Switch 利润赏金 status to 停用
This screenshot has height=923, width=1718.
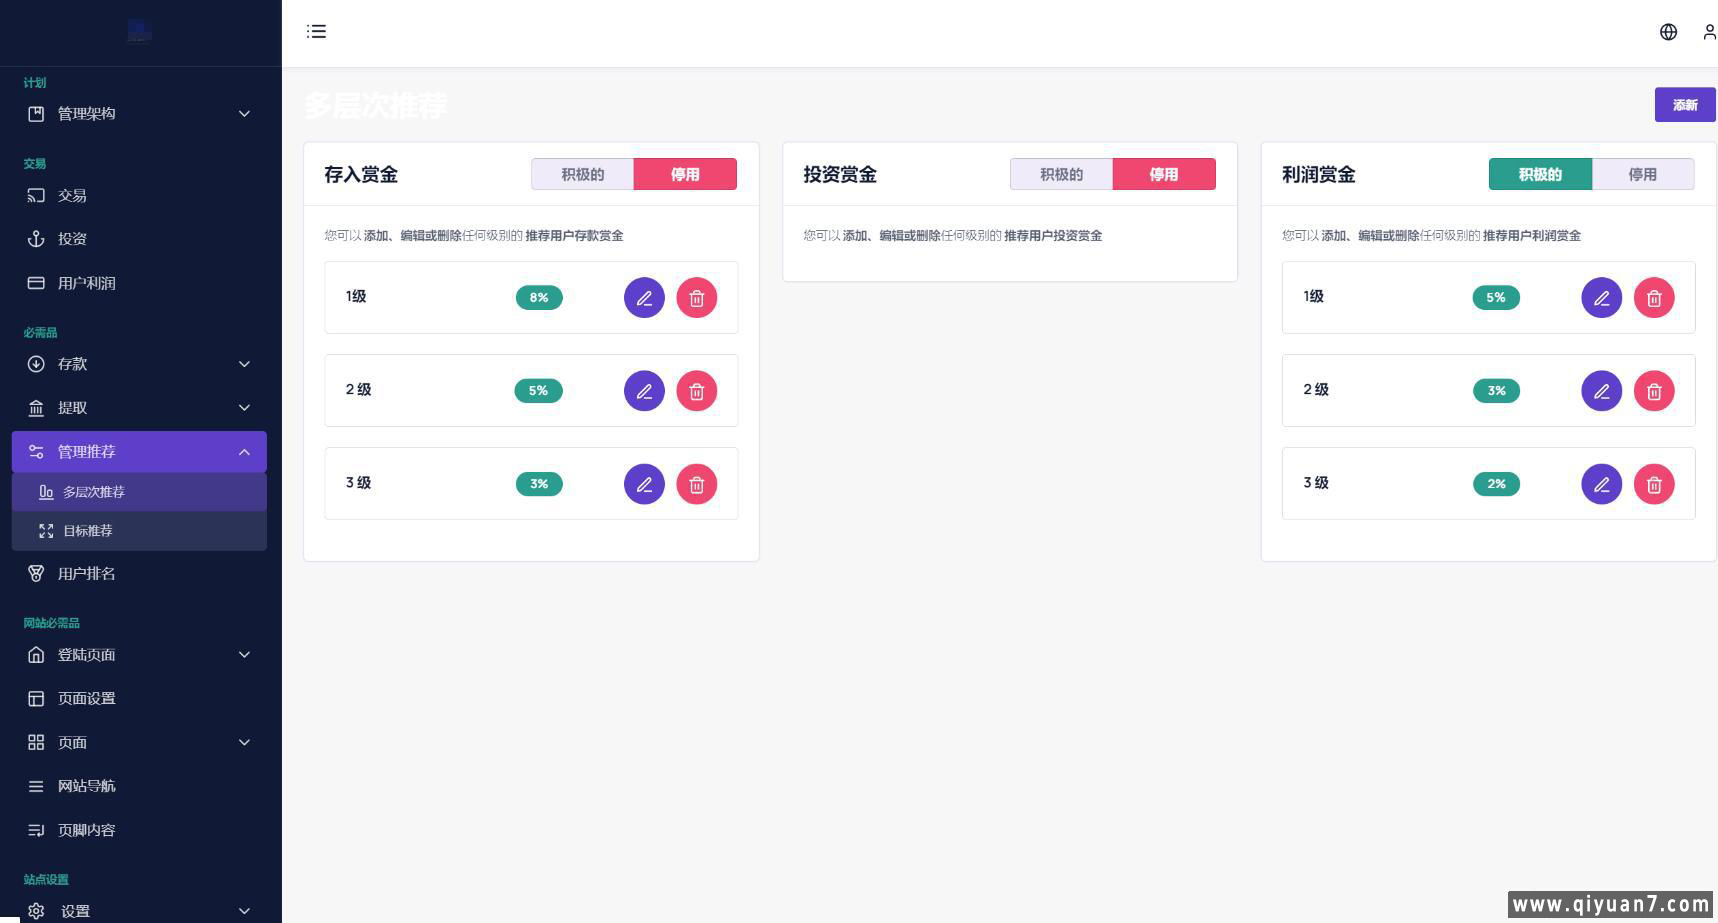[x=1642, y=174]
